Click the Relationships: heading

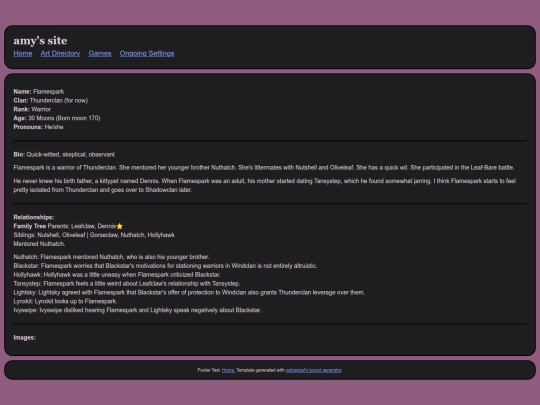(x=34, y=217)
